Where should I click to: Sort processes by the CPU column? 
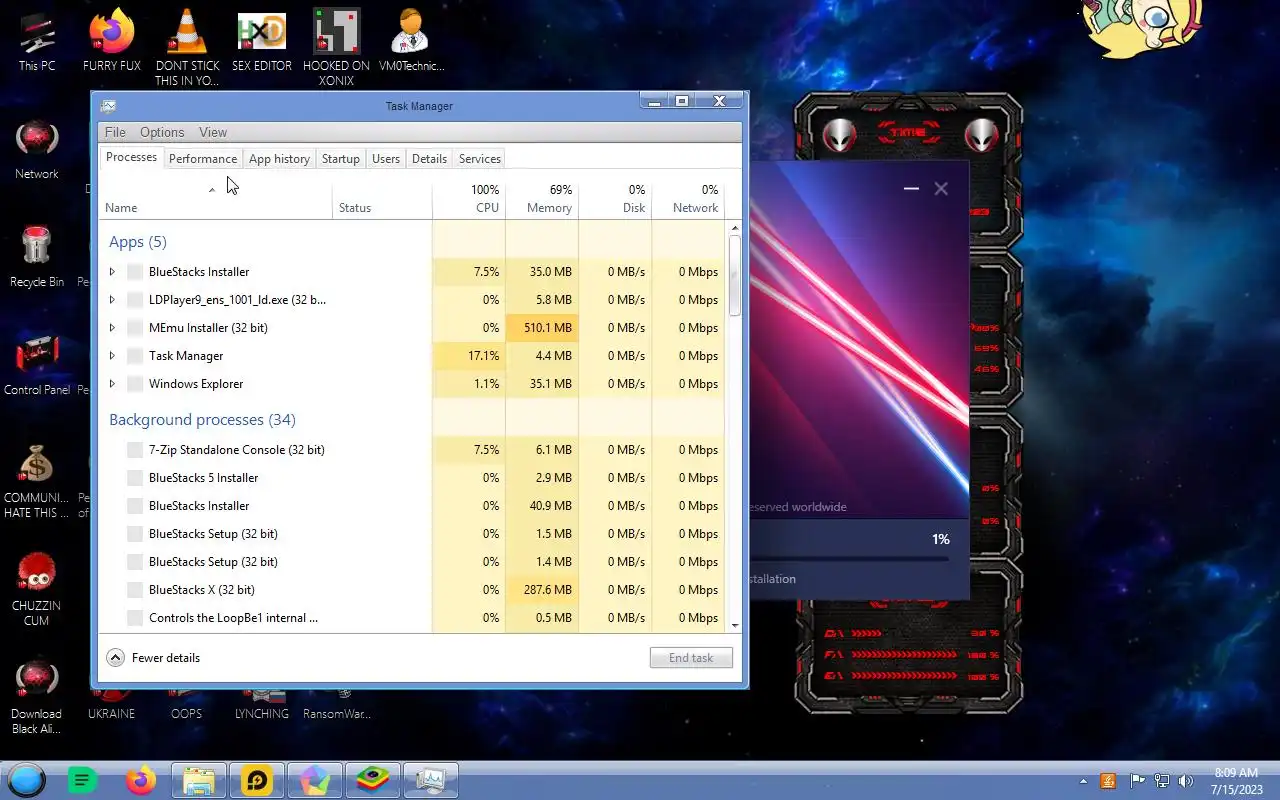pos(469,199)
